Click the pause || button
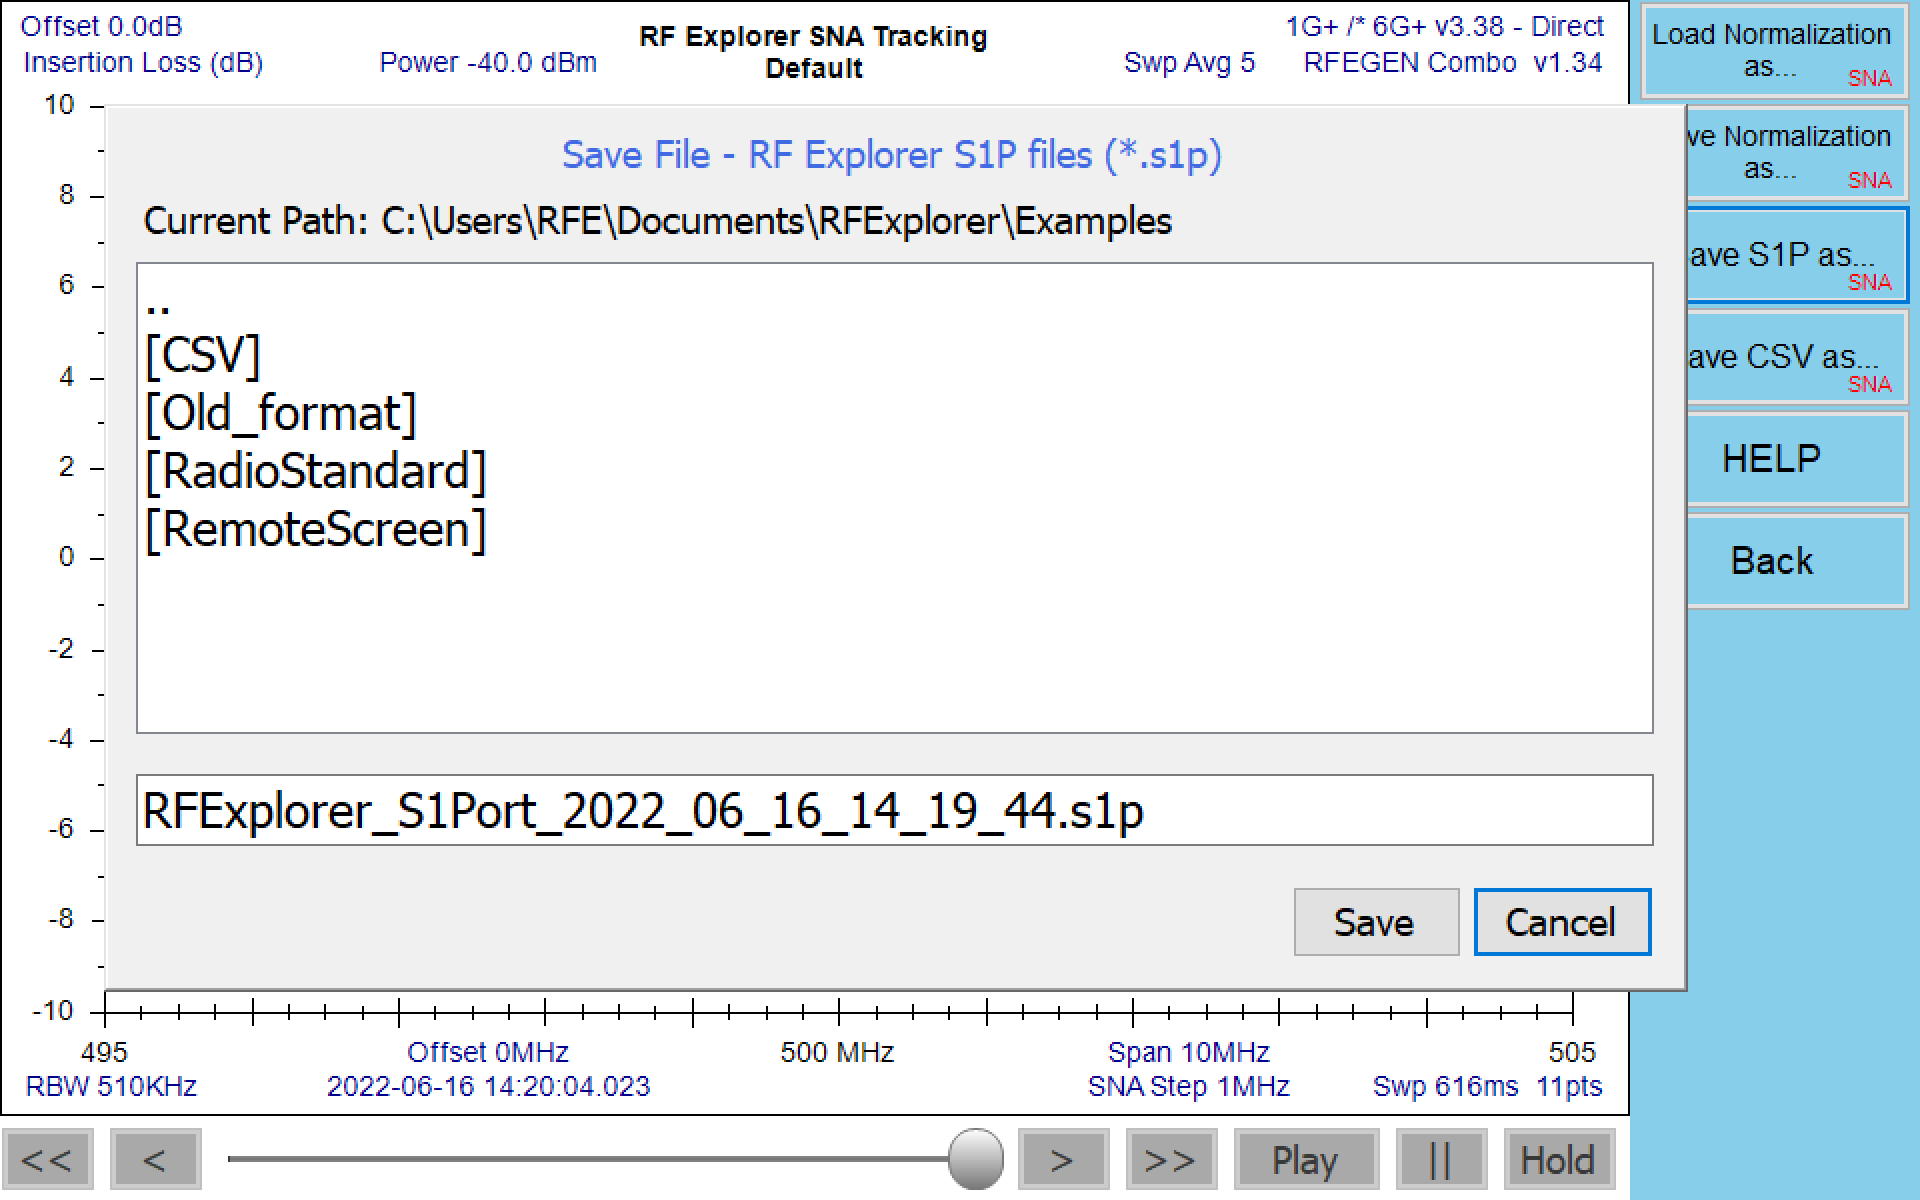Screen dimensions: 1920x1200 click(1441, 1160)
